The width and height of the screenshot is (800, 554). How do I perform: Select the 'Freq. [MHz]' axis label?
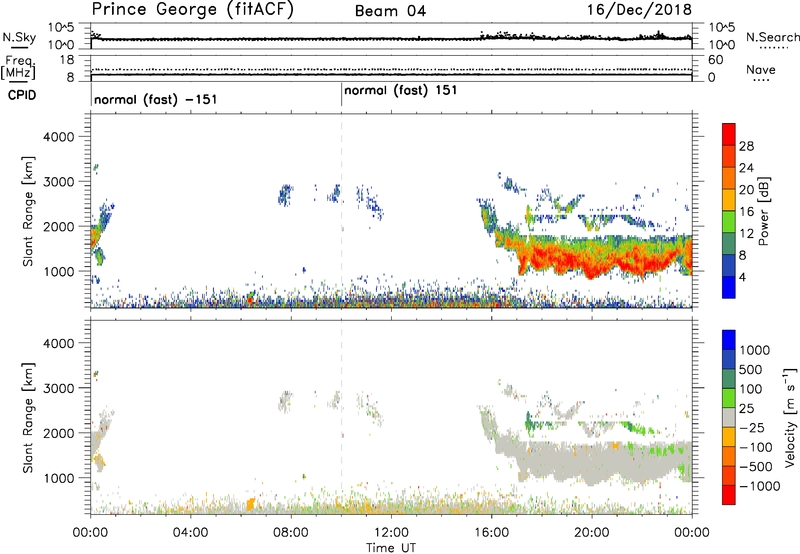coord(18,68)
